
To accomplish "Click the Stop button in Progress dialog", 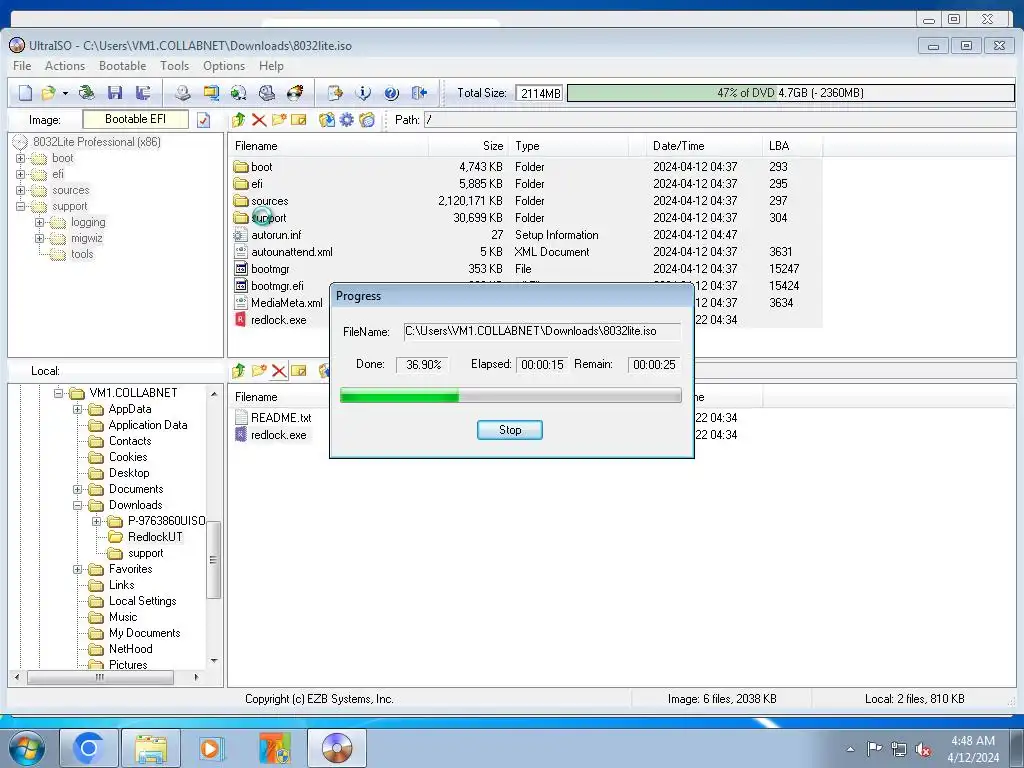I will pos(509,430).
